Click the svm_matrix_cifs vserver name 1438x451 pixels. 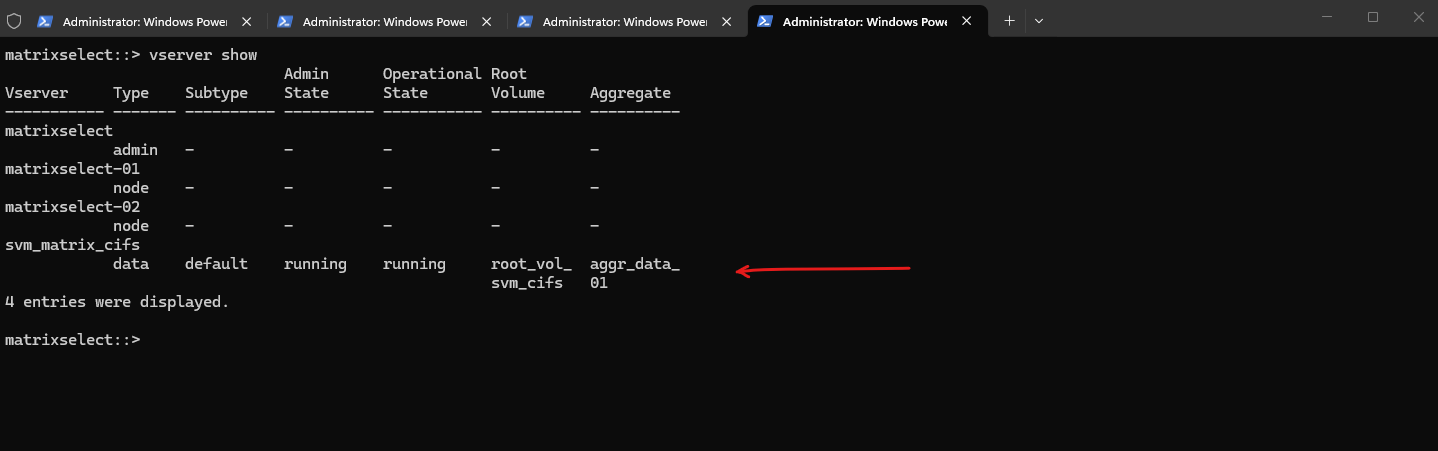pyautogui.click(x=72, y=245)
